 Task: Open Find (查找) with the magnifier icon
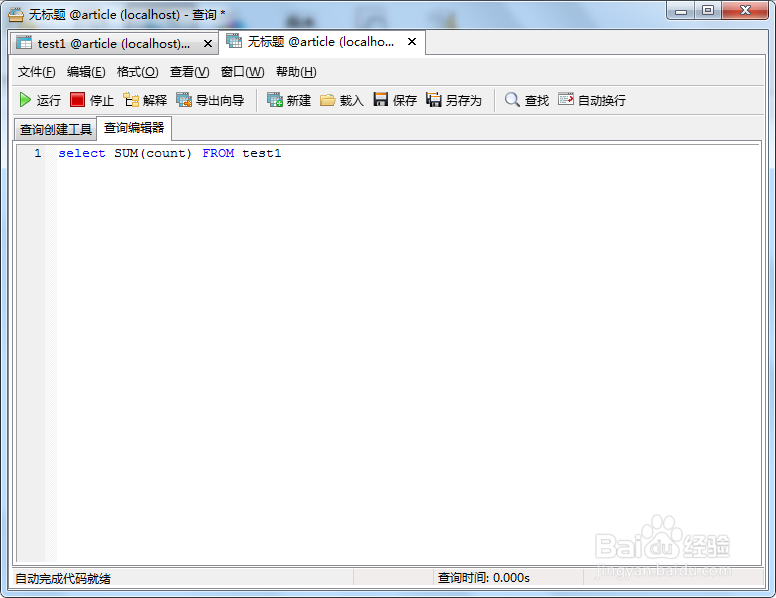click(512, 100)
